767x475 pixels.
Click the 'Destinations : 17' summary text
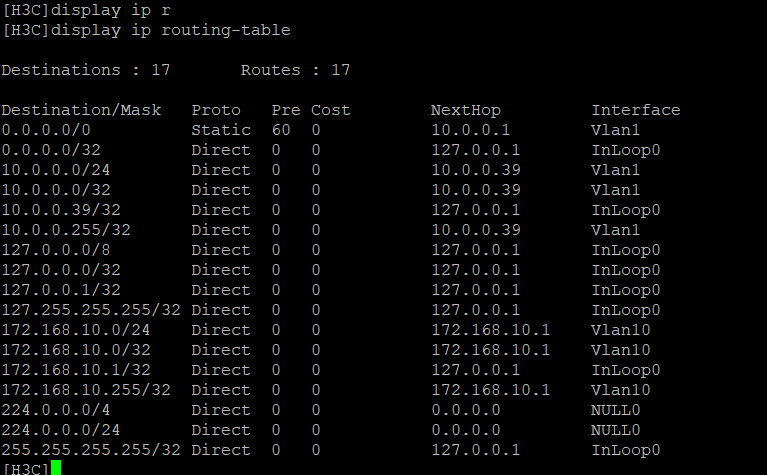click(x=86, y=70)
